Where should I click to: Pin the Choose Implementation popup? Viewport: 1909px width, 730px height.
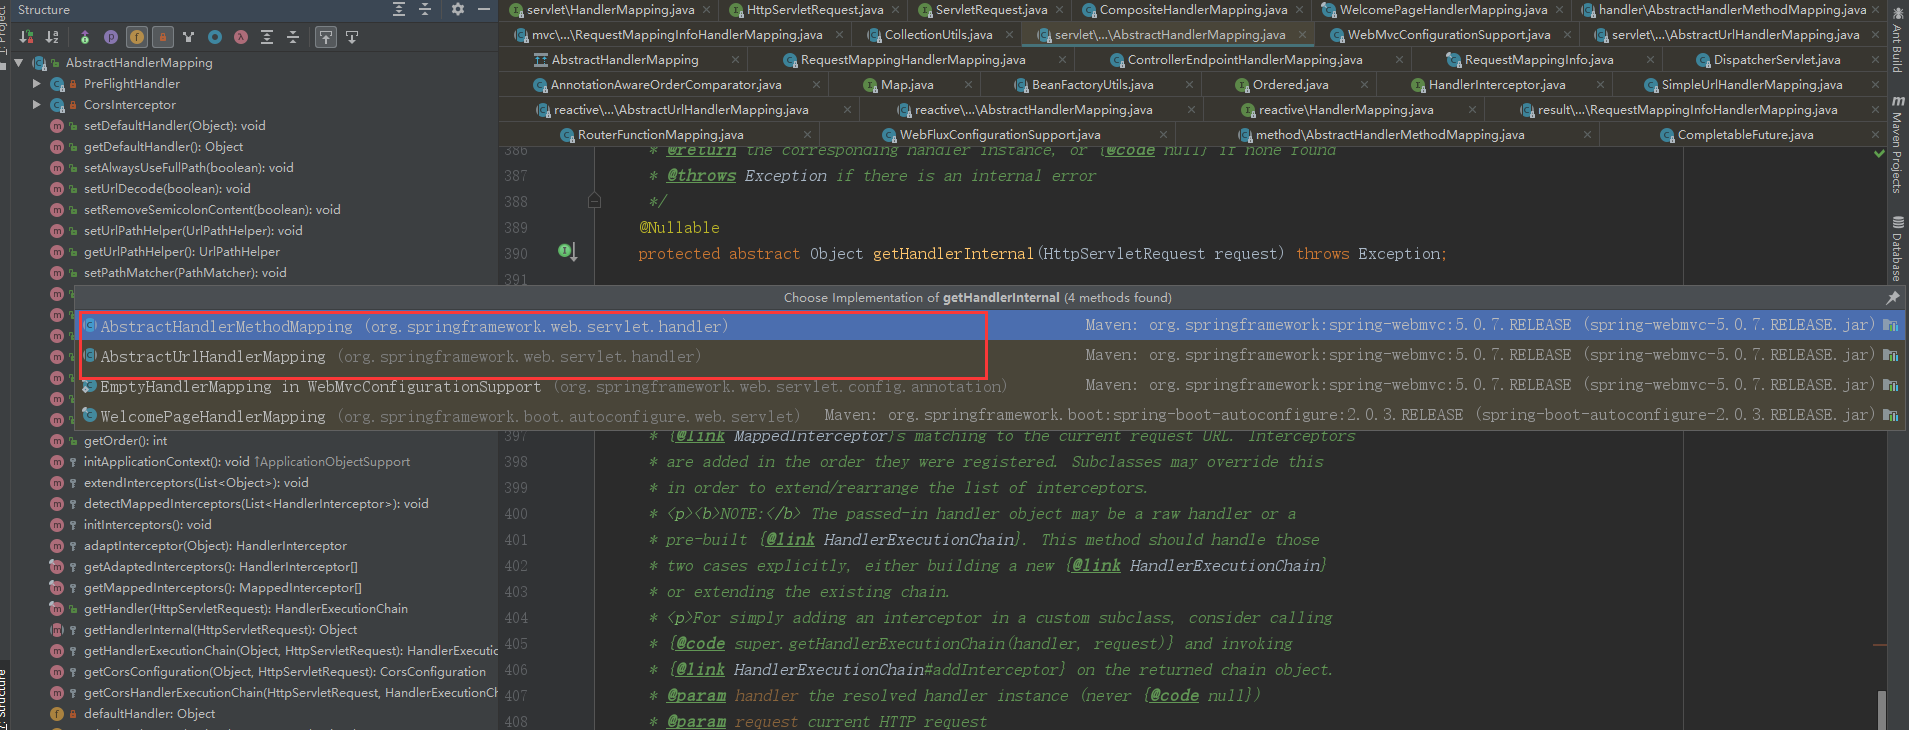click(x=1892, y=298)
